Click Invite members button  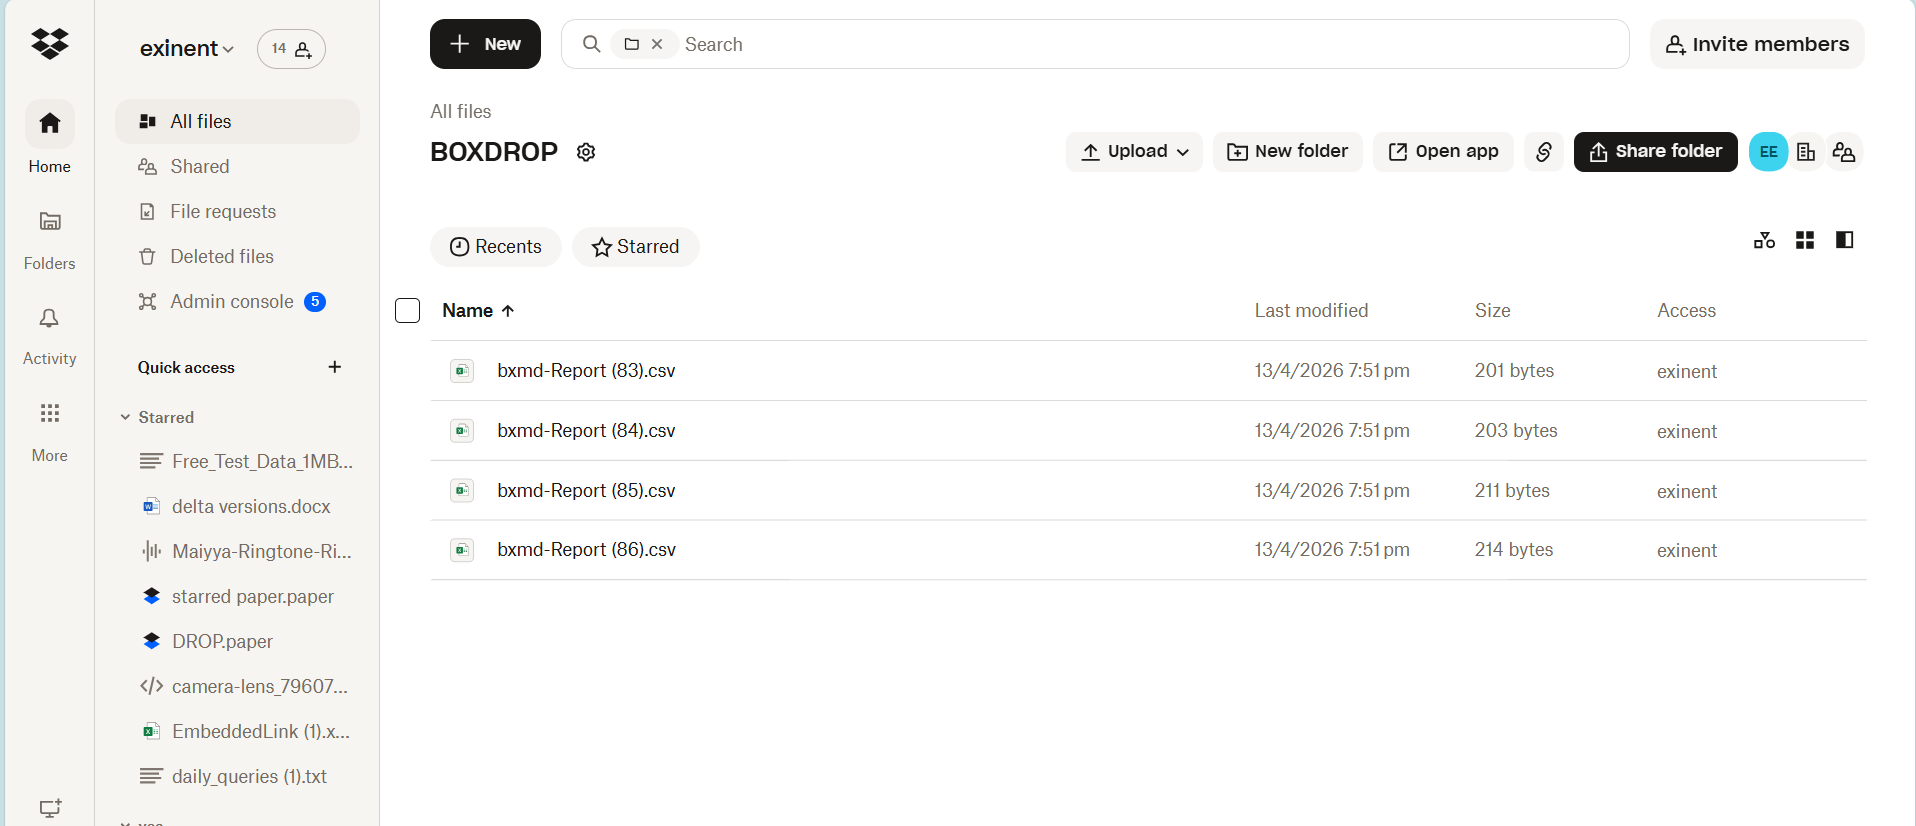click(x=1757, y=44)
